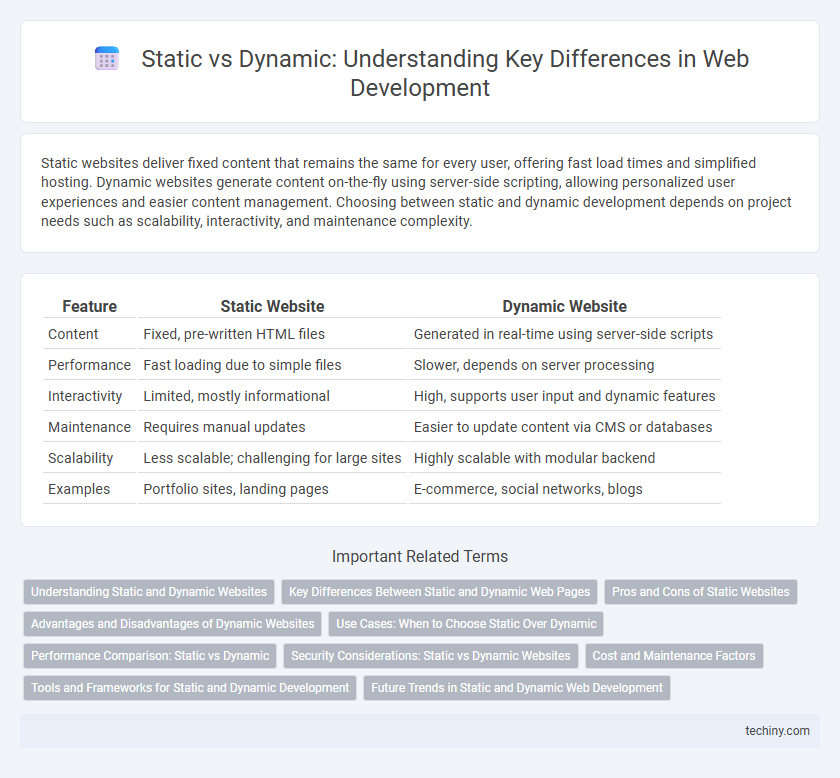Select the Maintenance row label
Image resolution: width=840 pixels, height=778 pixels.
click(89, 427)
